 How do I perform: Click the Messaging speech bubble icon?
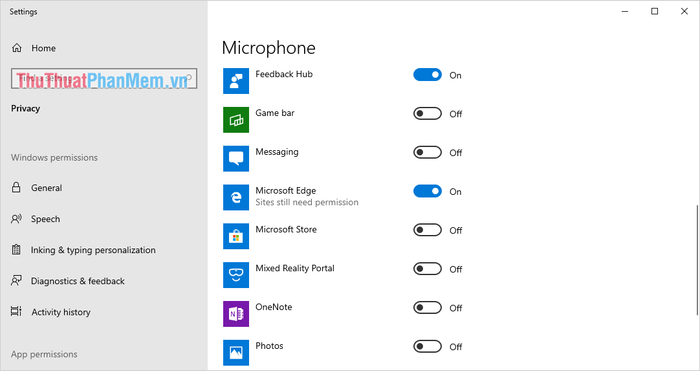coord(236,158)
